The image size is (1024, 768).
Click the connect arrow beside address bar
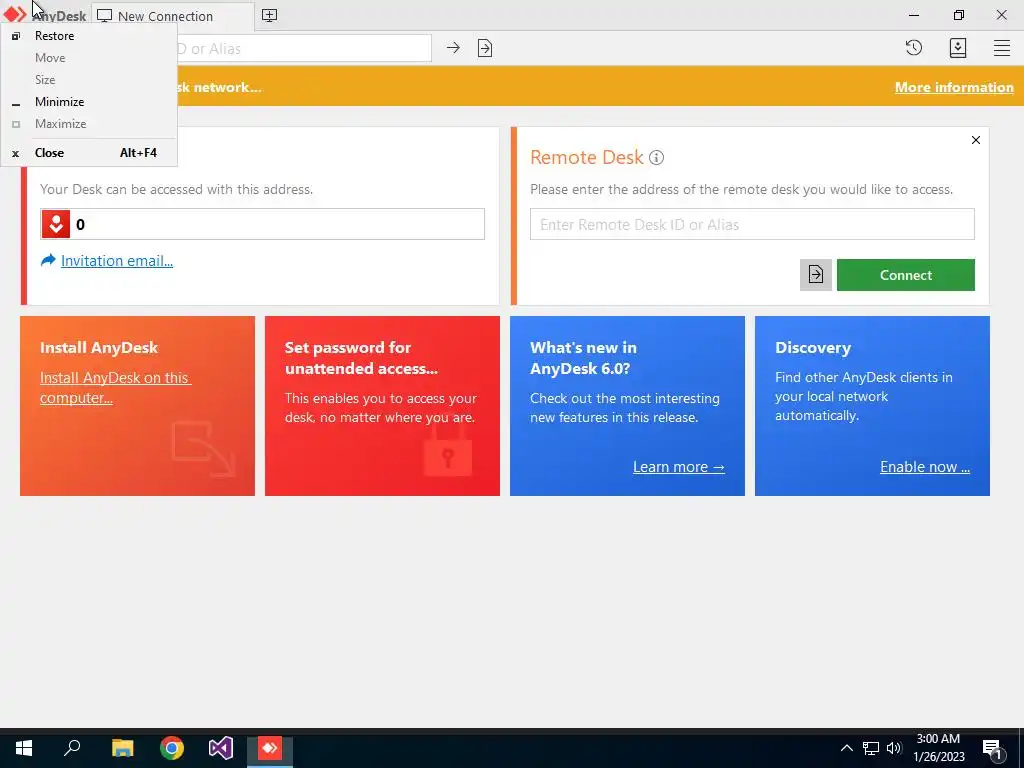coord(453,48)
